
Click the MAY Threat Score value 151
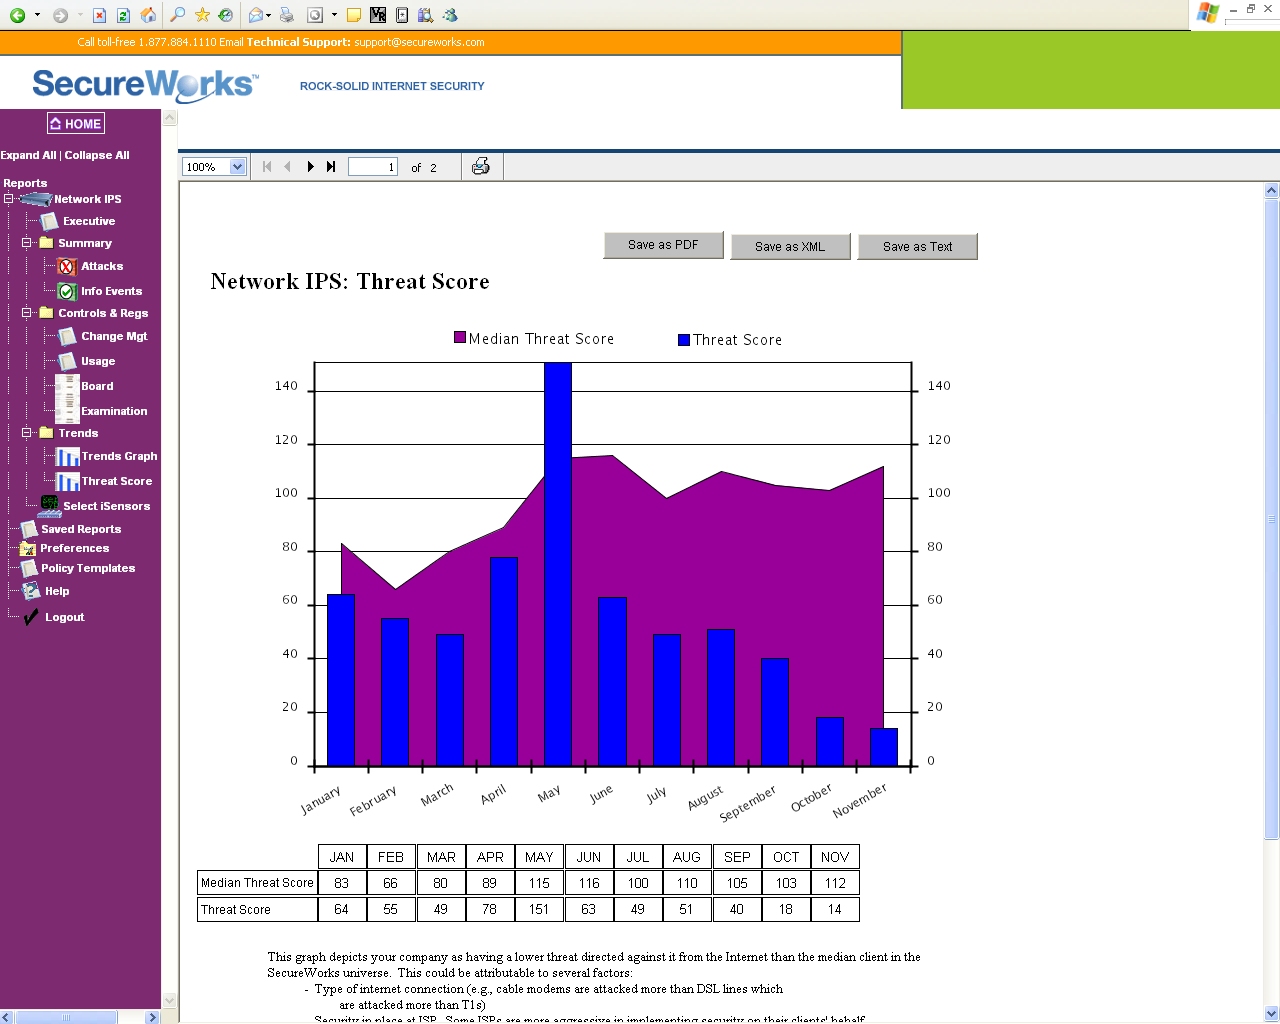pos(539,910)
